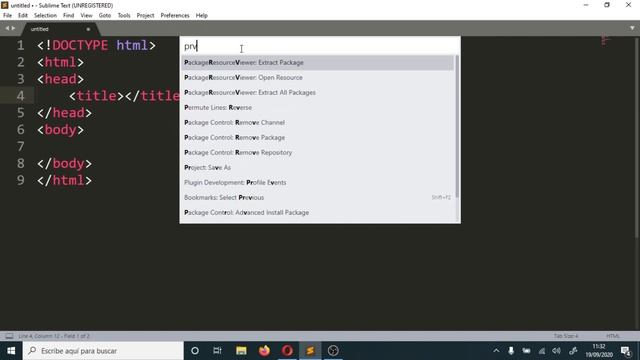Toggle the side bar status icon

click(9, 336)
